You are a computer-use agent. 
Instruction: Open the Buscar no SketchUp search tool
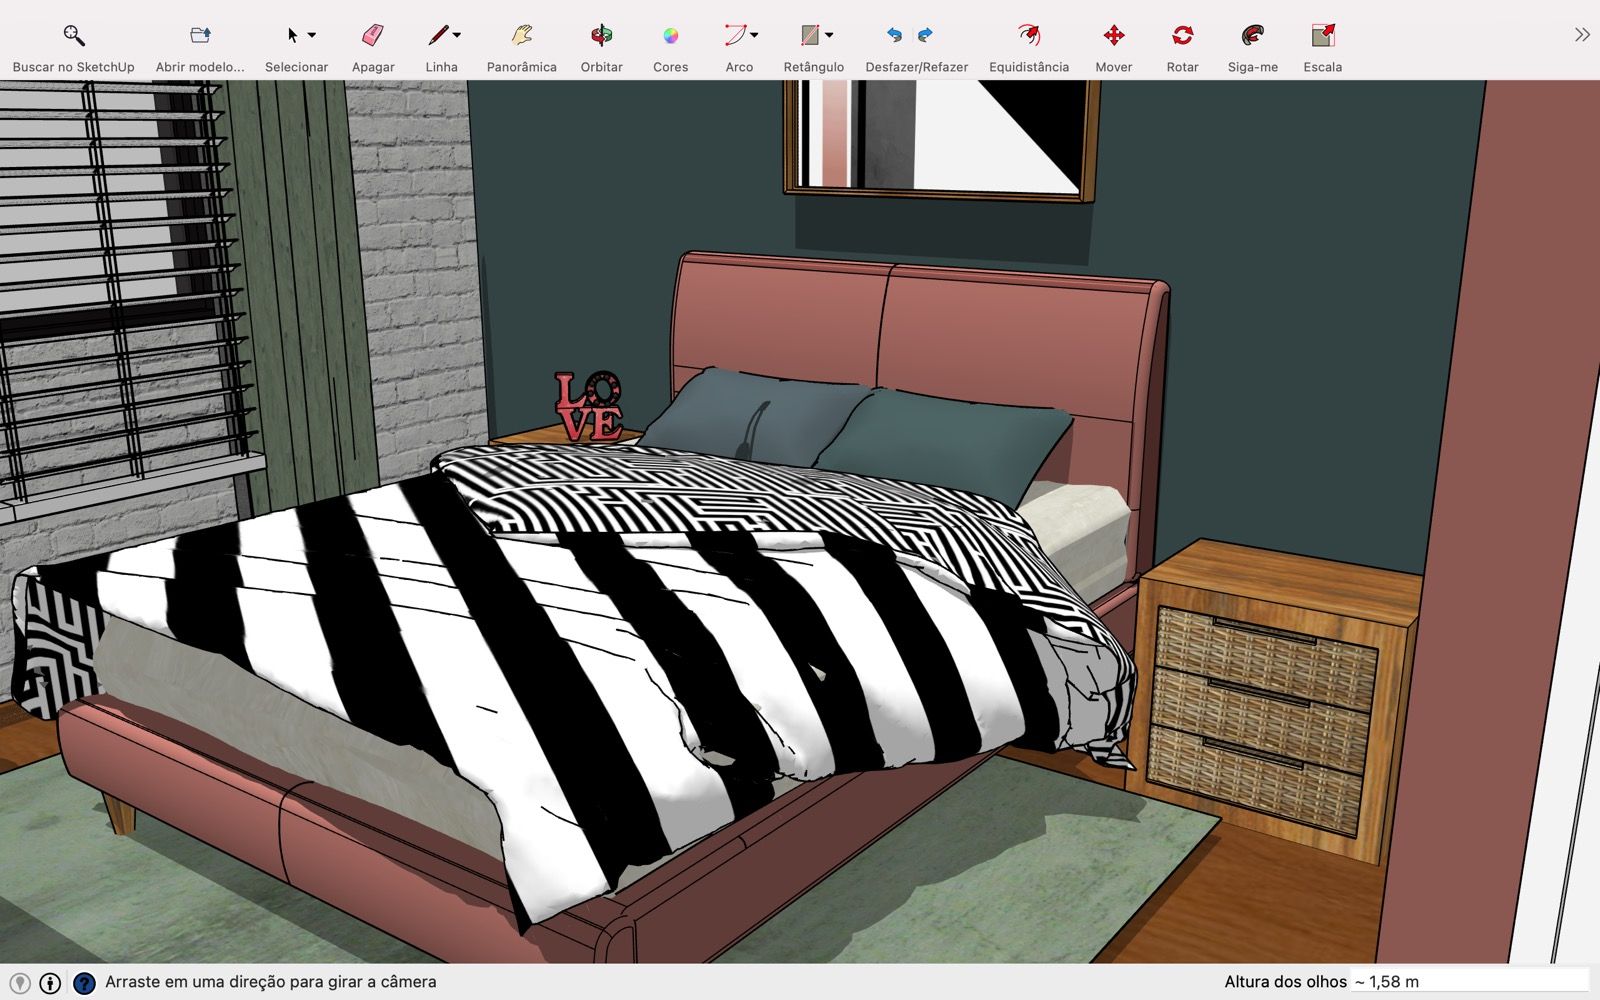point(73,36)
